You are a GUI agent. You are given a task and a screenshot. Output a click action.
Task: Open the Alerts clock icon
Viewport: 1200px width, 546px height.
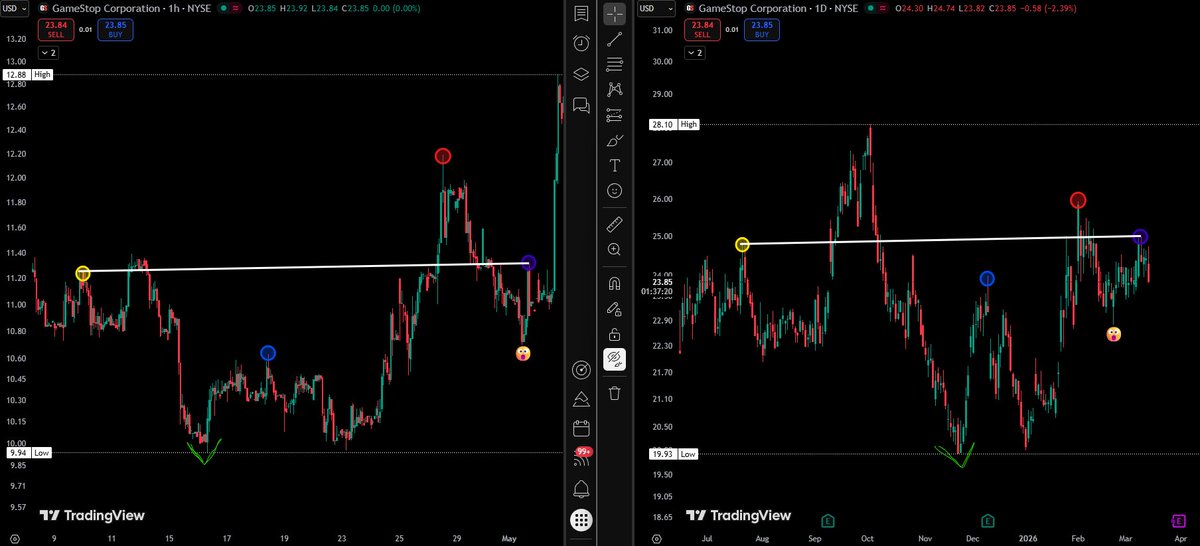pos(581,43)
